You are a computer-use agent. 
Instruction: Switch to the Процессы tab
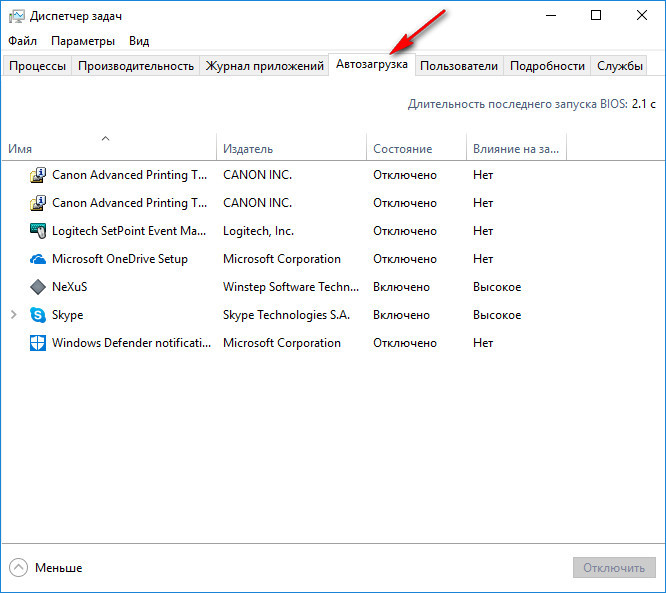tap(37, 66)
